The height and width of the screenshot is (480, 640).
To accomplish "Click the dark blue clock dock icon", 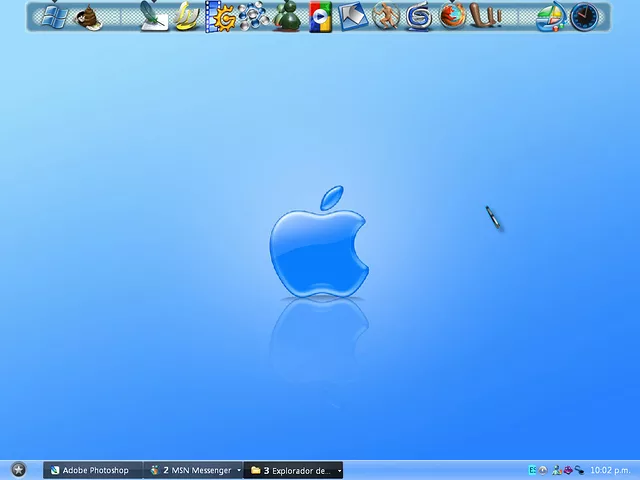I will pyautogui.click(x=584, y=17).
